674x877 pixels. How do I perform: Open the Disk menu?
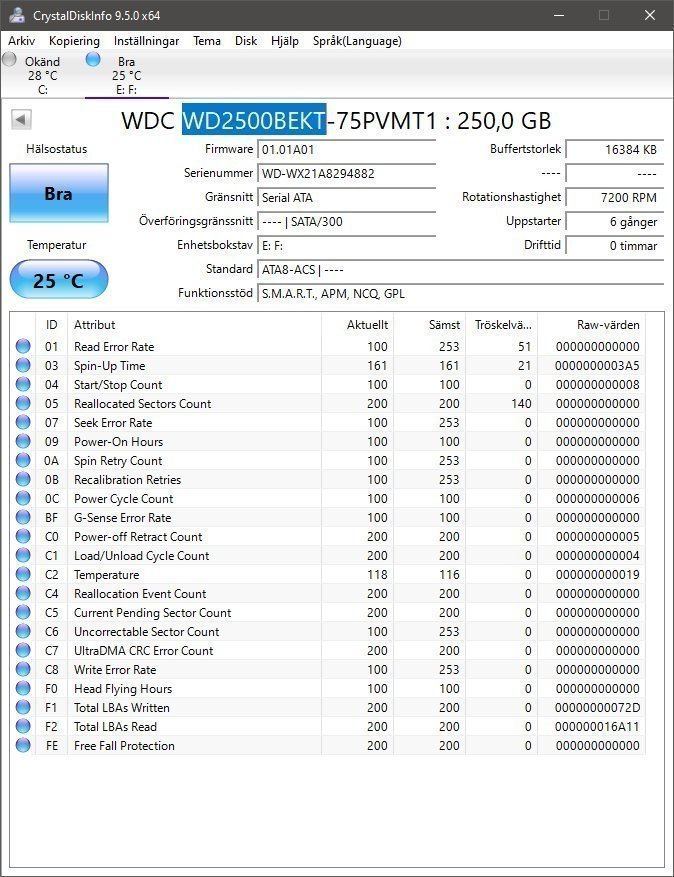[246, 41]
